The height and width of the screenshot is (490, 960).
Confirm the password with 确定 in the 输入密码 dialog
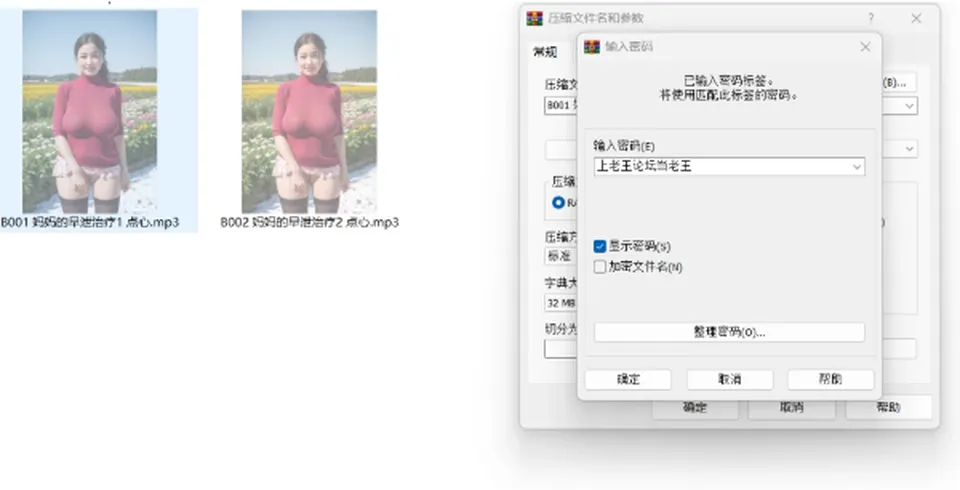point(628,379)
